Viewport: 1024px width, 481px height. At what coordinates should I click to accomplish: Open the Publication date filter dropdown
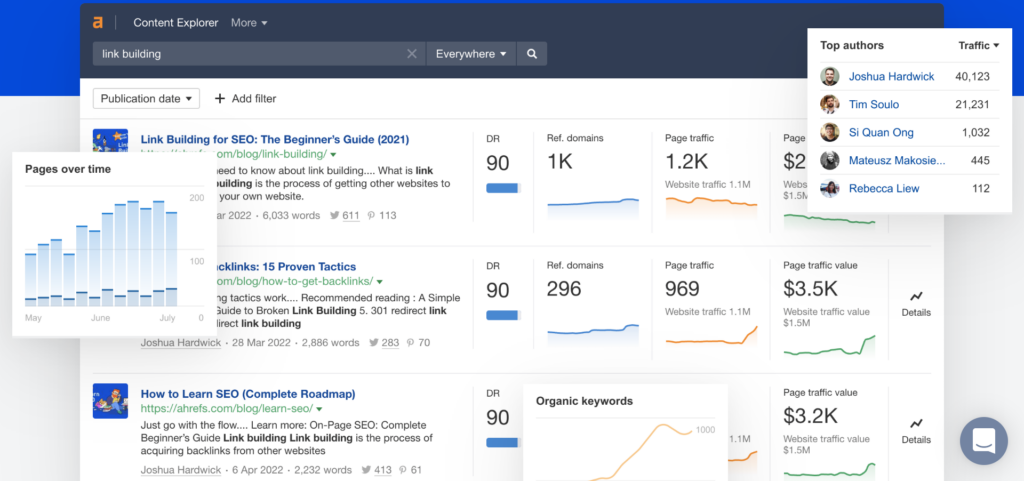pos(146,99)
